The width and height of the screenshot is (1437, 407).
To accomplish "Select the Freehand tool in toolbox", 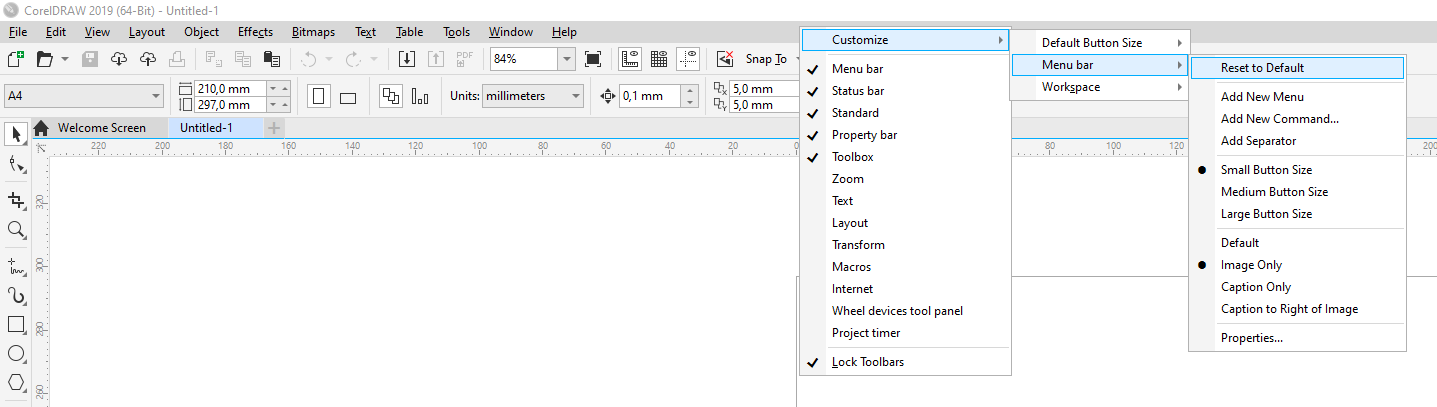I will coord(16,266).
